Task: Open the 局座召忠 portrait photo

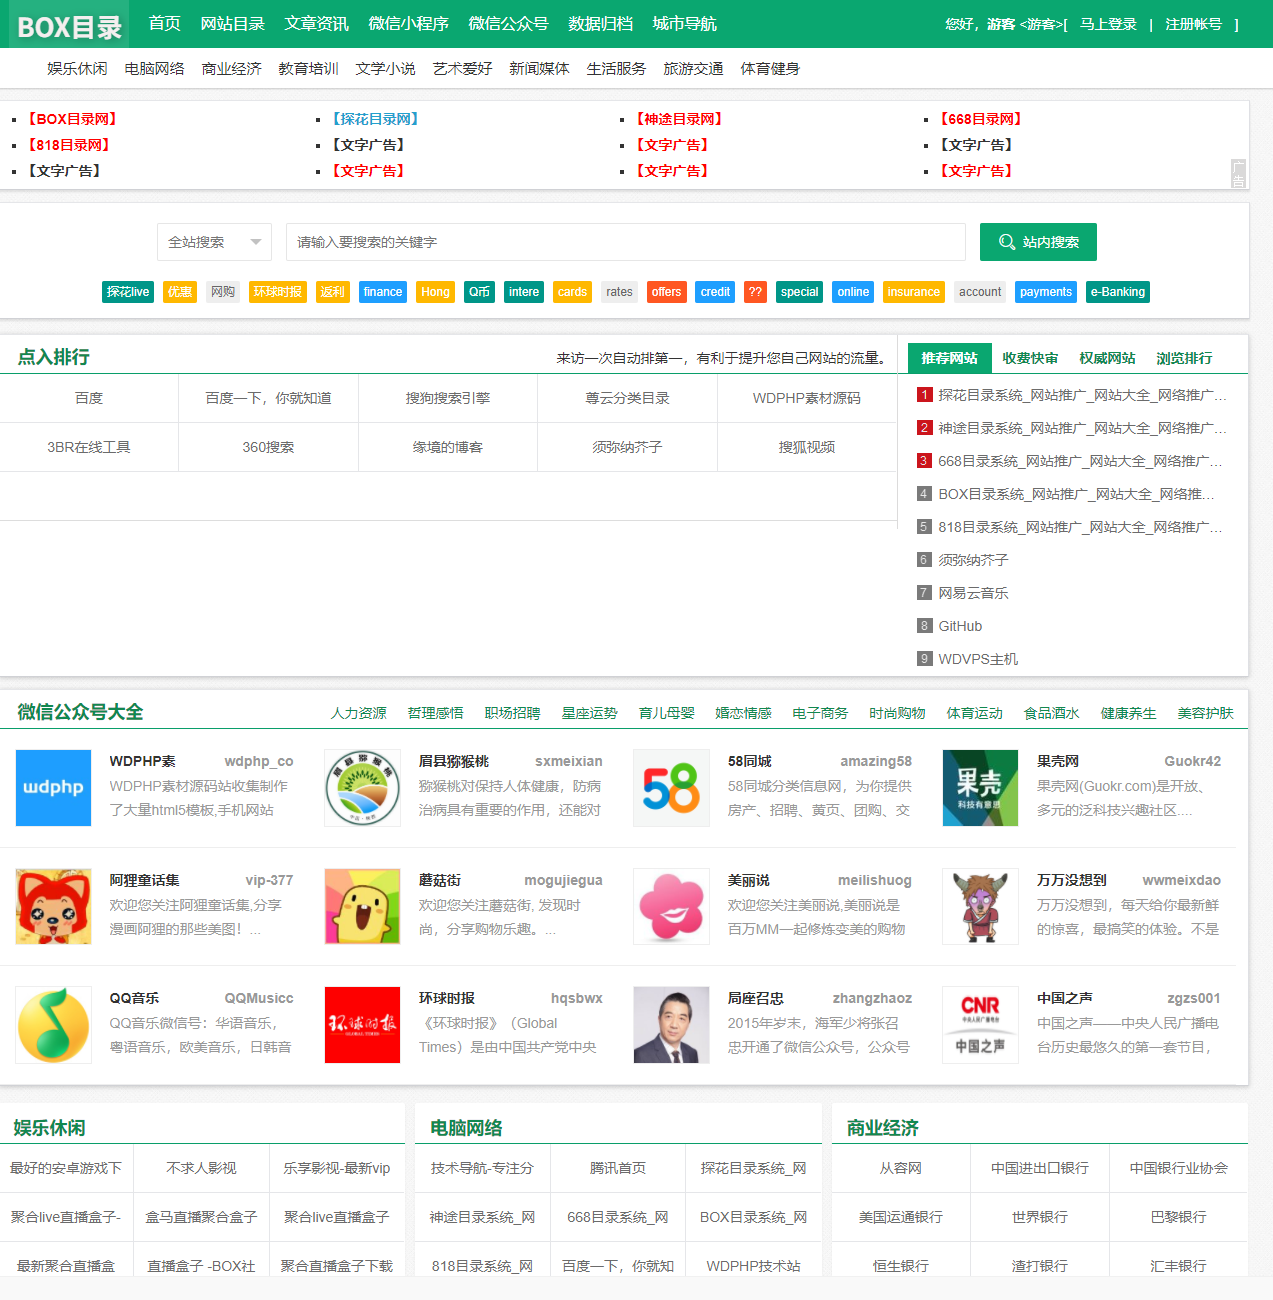Action: (672, 1025)
